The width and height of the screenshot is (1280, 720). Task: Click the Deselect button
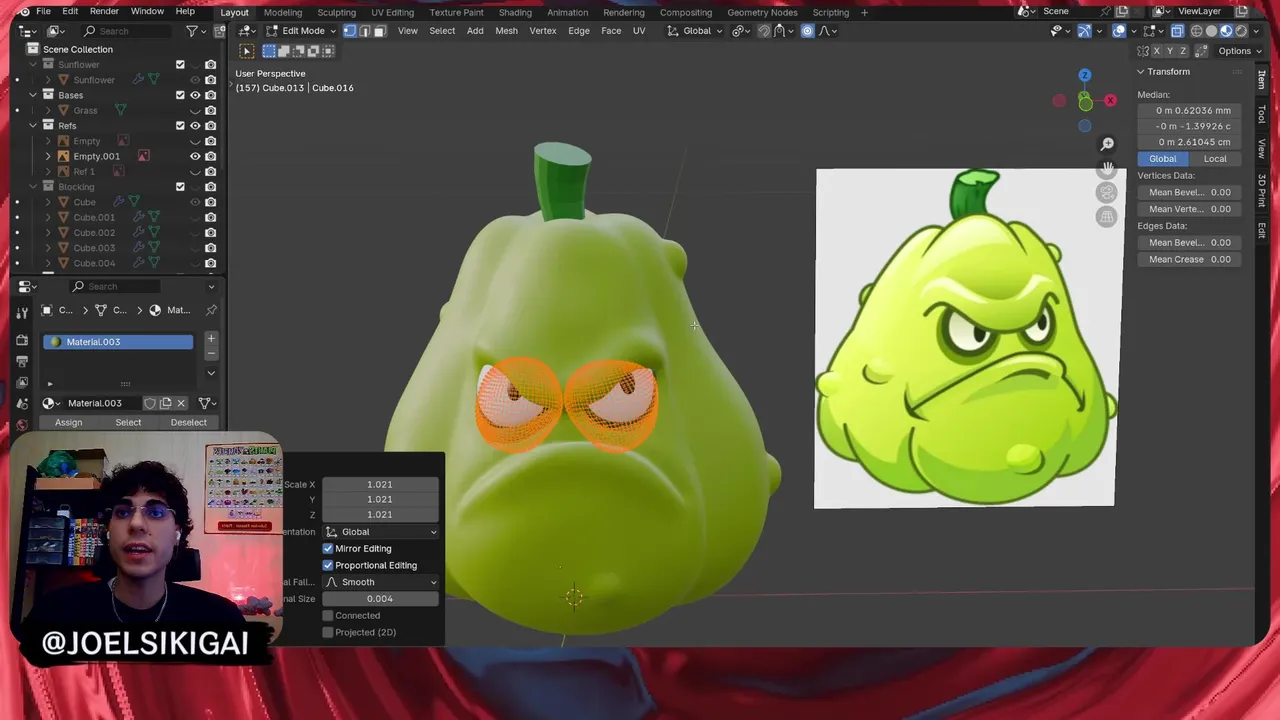pos(188,422)
